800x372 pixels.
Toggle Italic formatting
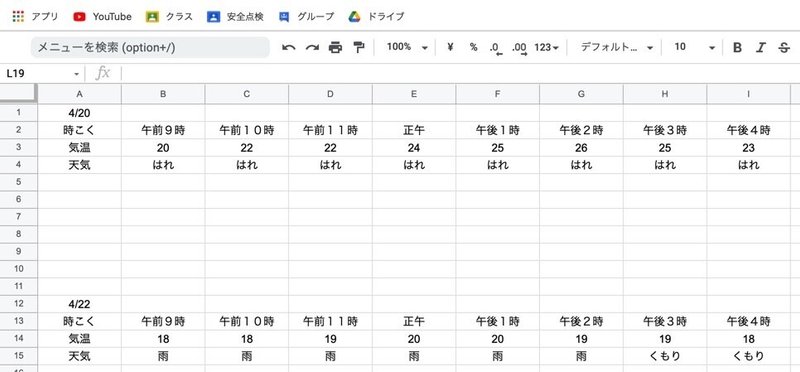(x=761, y=47)
